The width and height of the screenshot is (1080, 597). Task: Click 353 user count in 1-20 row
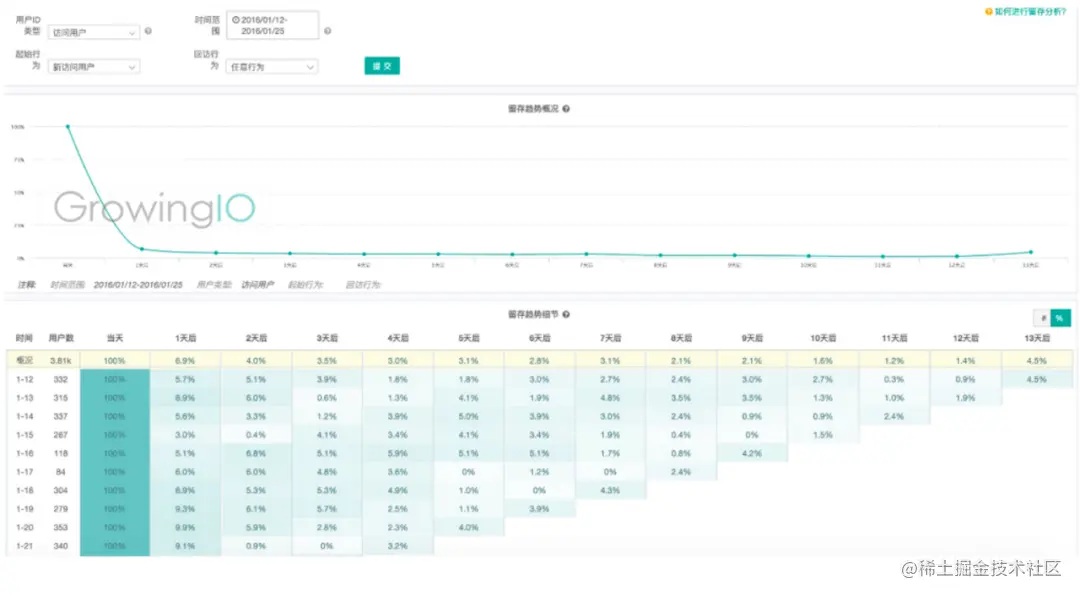point(61,527)
